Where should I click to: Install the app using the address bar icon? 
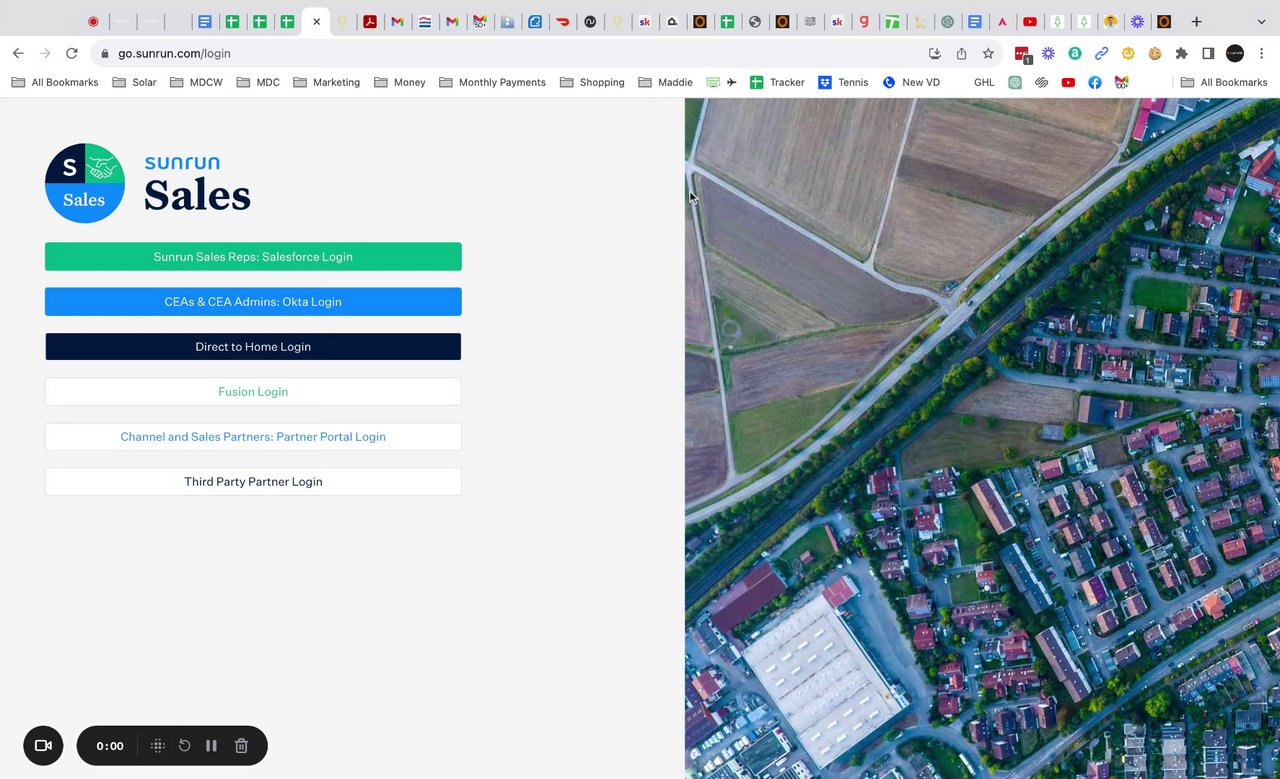tap(935, 53)
